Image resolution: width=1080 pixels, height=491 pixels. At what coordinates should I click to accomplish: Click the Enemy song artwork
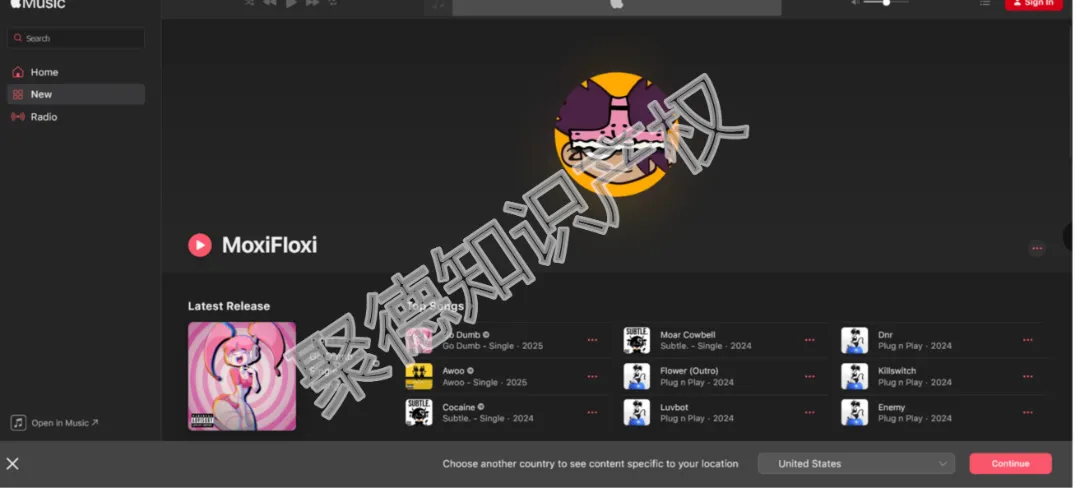pyautogui.click(x=854, y=412)
